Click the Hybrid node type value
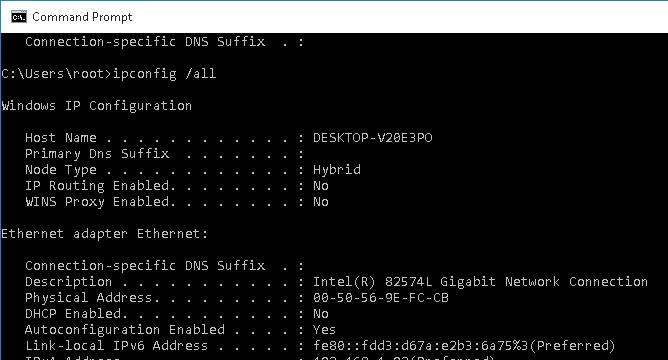This screenshot has height=360, width=668. (337, 170)
